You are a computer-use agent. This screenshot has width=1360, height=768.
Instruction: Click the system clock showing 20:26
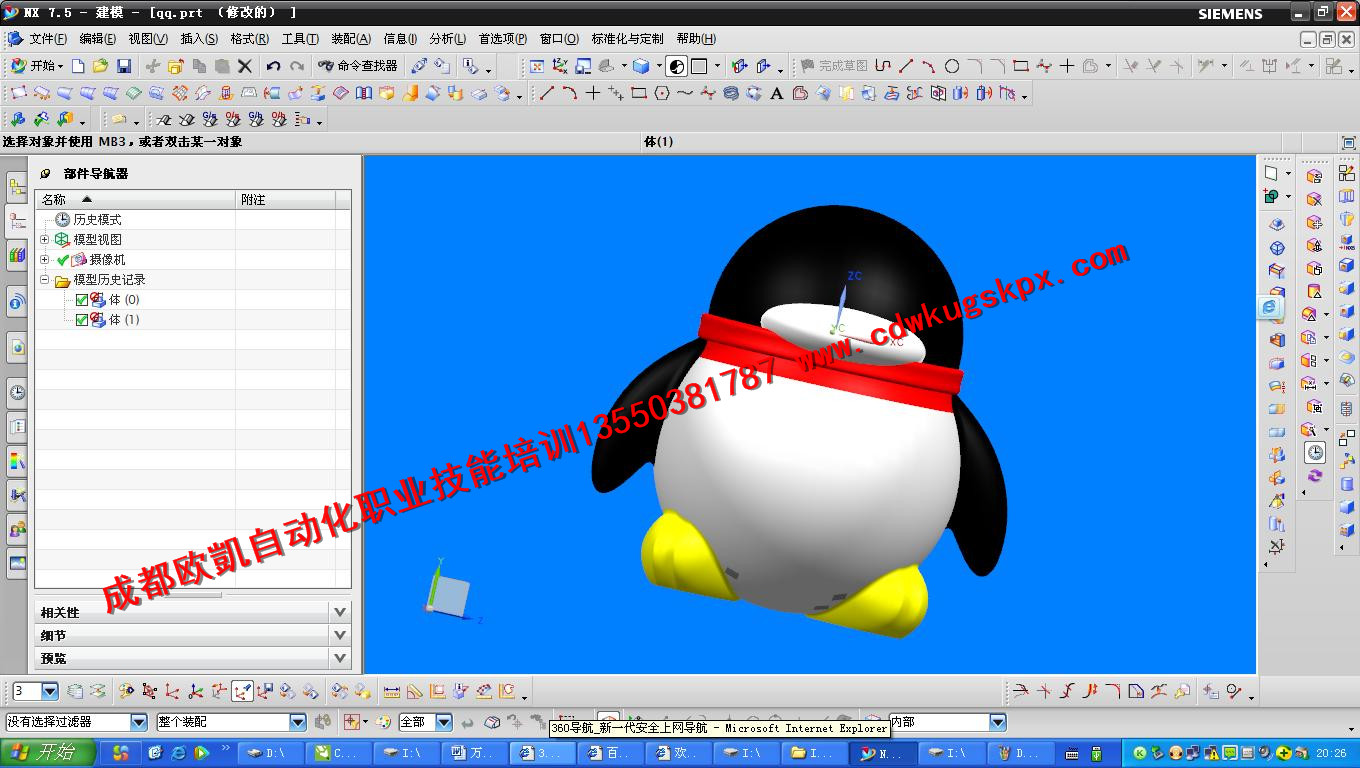click(x=1331, y=753)
